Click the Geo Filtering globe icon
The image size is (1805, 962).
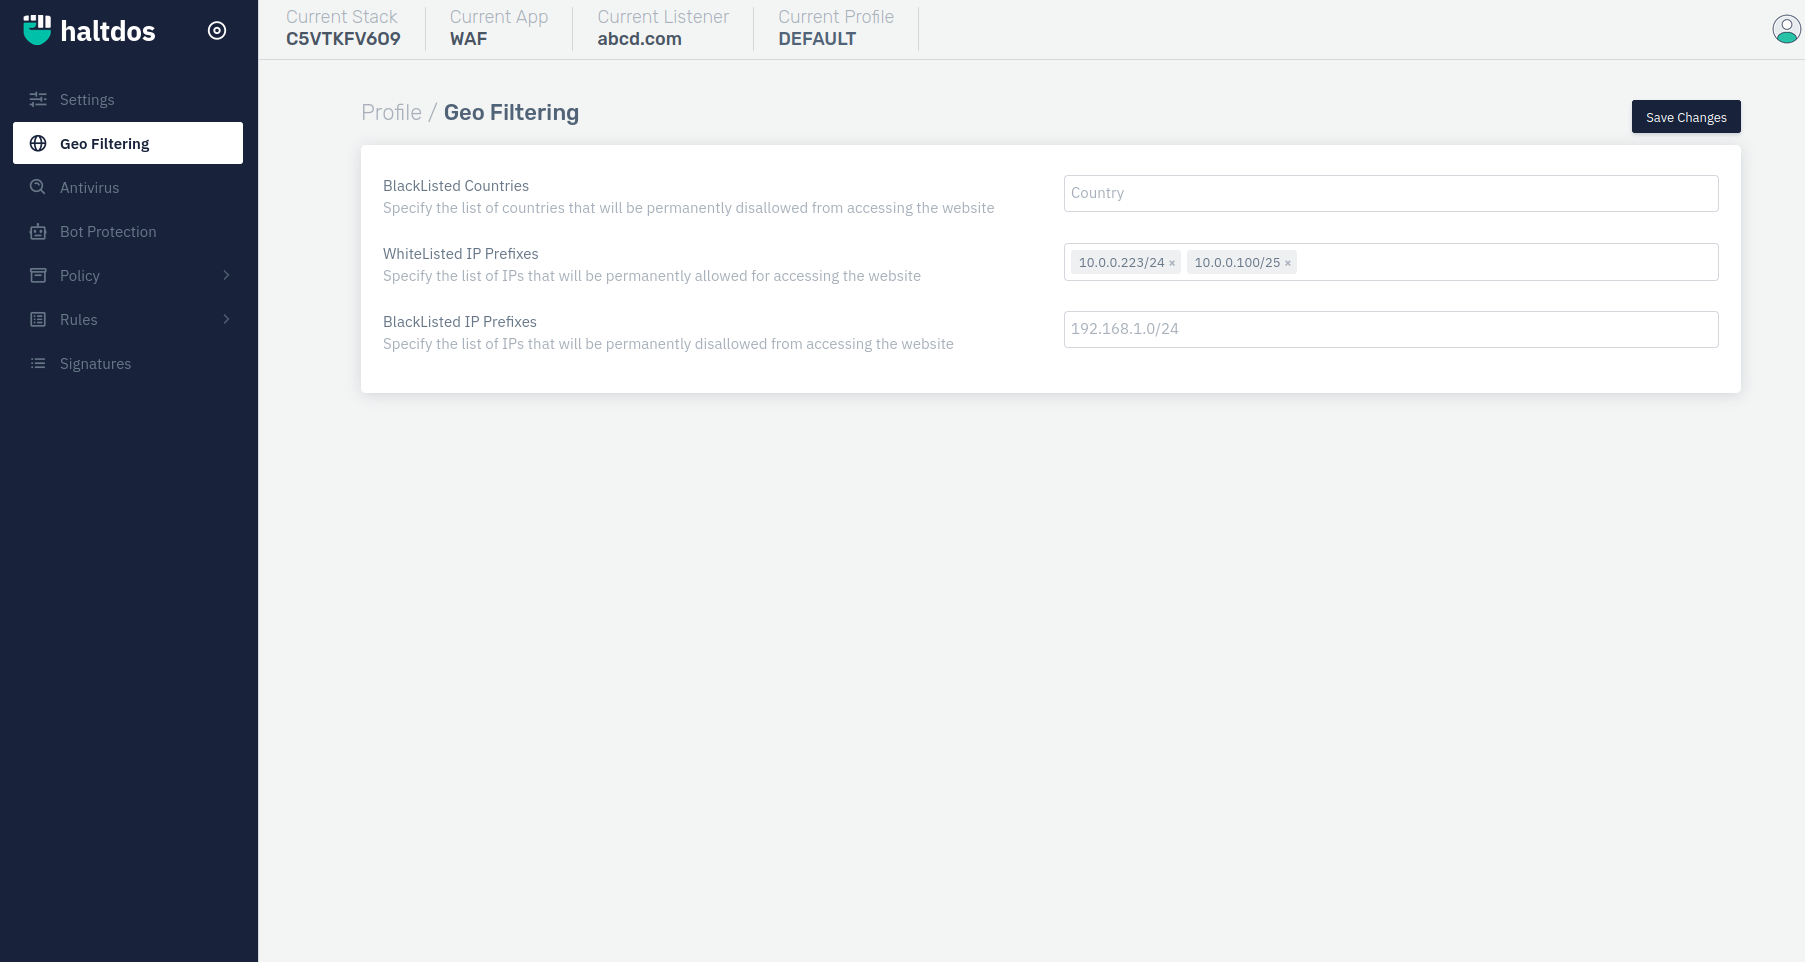click(38, 143)
